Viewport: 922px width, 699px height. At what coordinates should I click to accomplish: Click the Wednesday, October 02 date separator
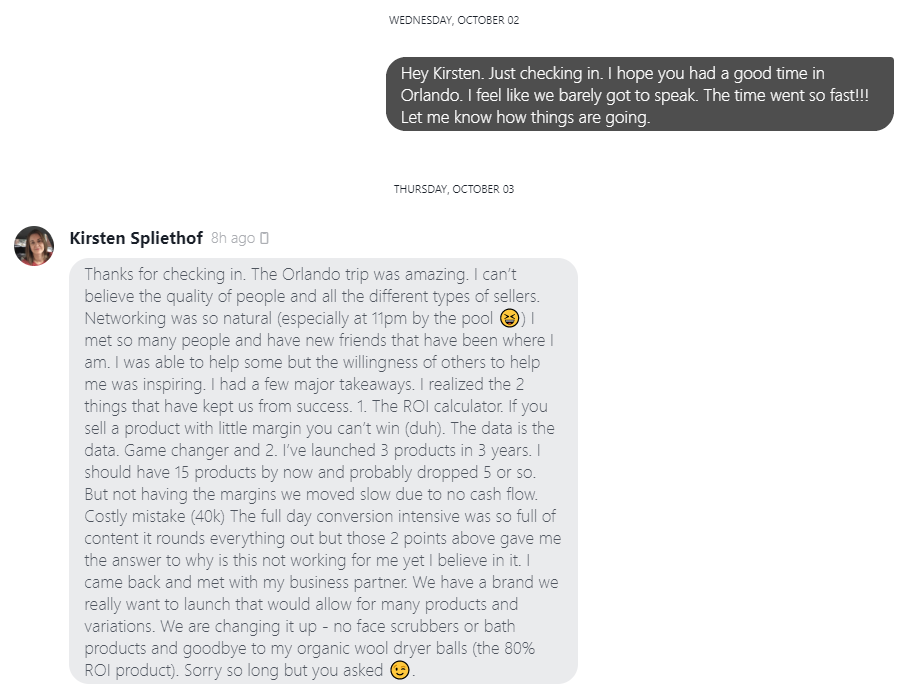(x=454, y=20)
